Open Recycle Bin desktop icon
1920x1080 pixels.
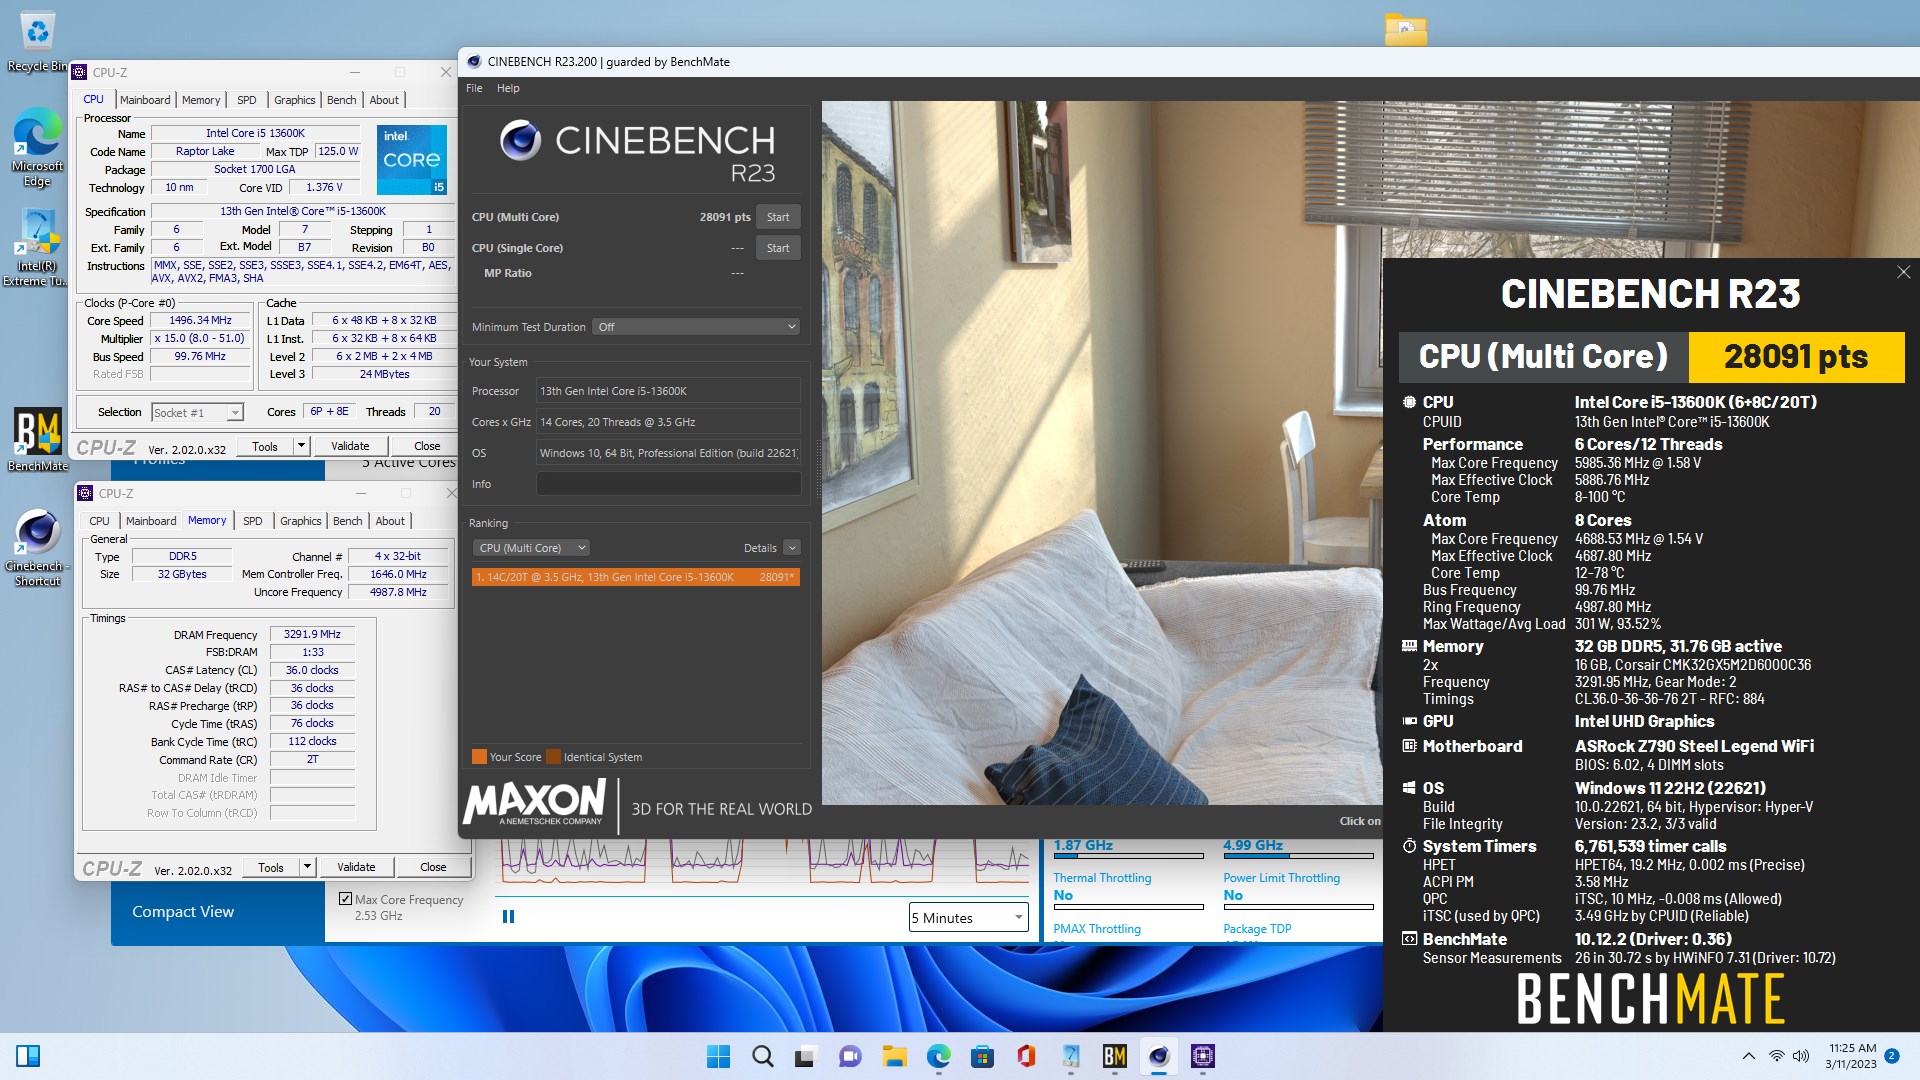pyautogui.click(x=37, y=42)
